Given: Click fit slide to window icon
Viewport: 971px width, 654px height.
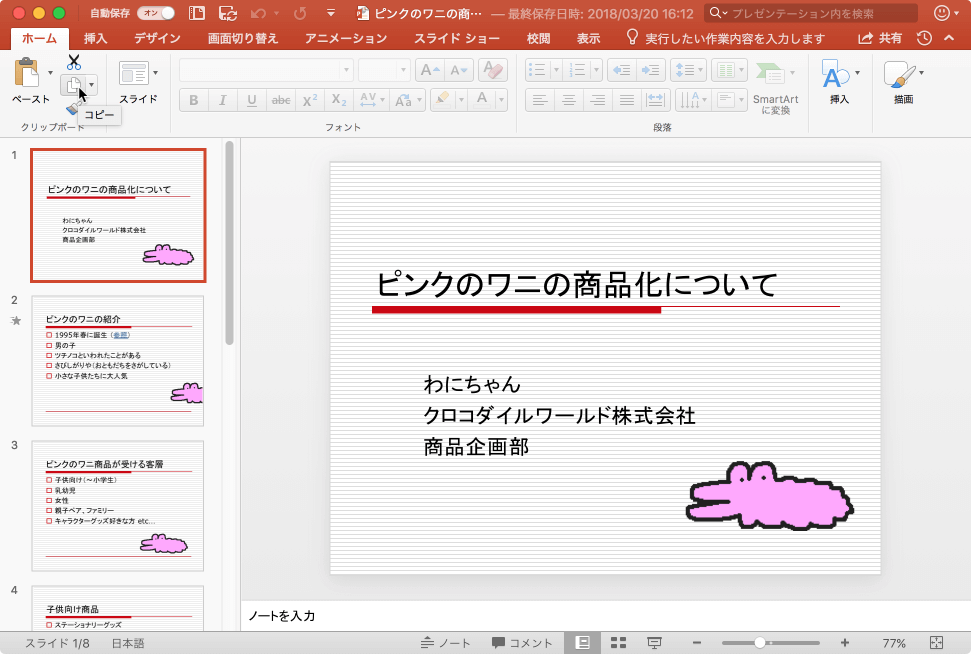Looking at the screenshot, I should tap(937, 643).
